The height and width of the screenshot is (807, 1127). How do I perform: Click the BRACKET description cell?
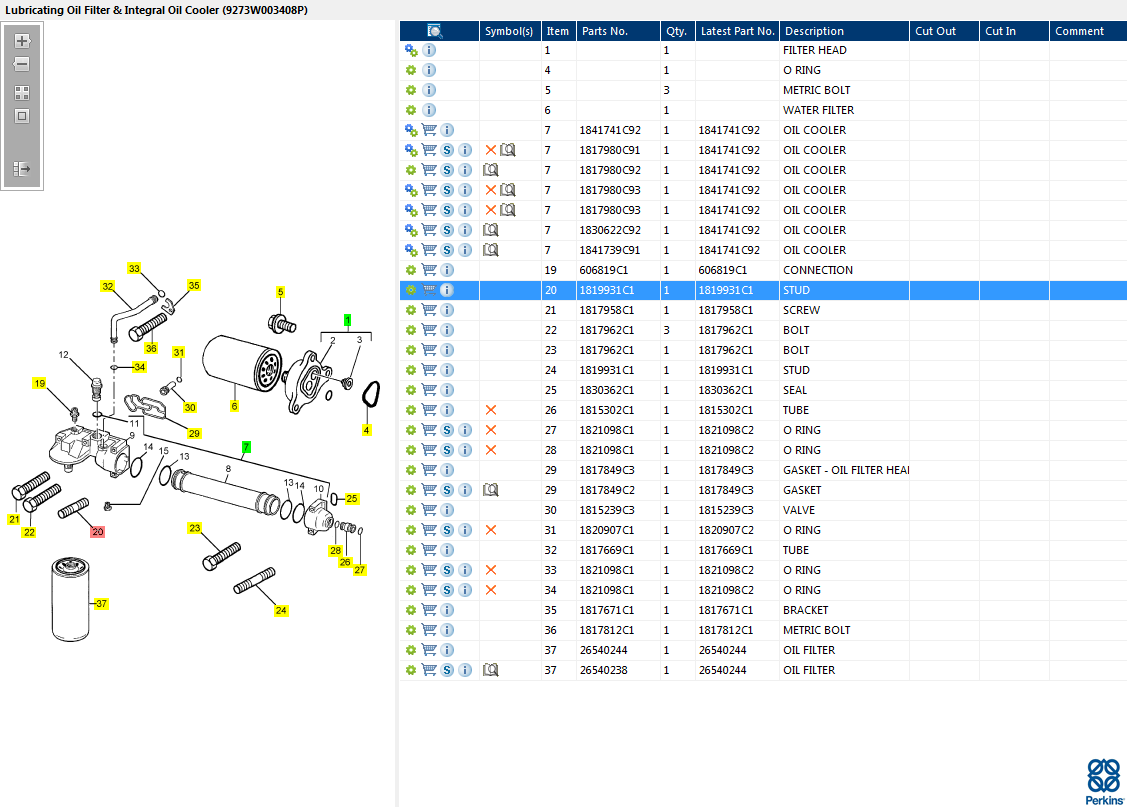(806, 610)
